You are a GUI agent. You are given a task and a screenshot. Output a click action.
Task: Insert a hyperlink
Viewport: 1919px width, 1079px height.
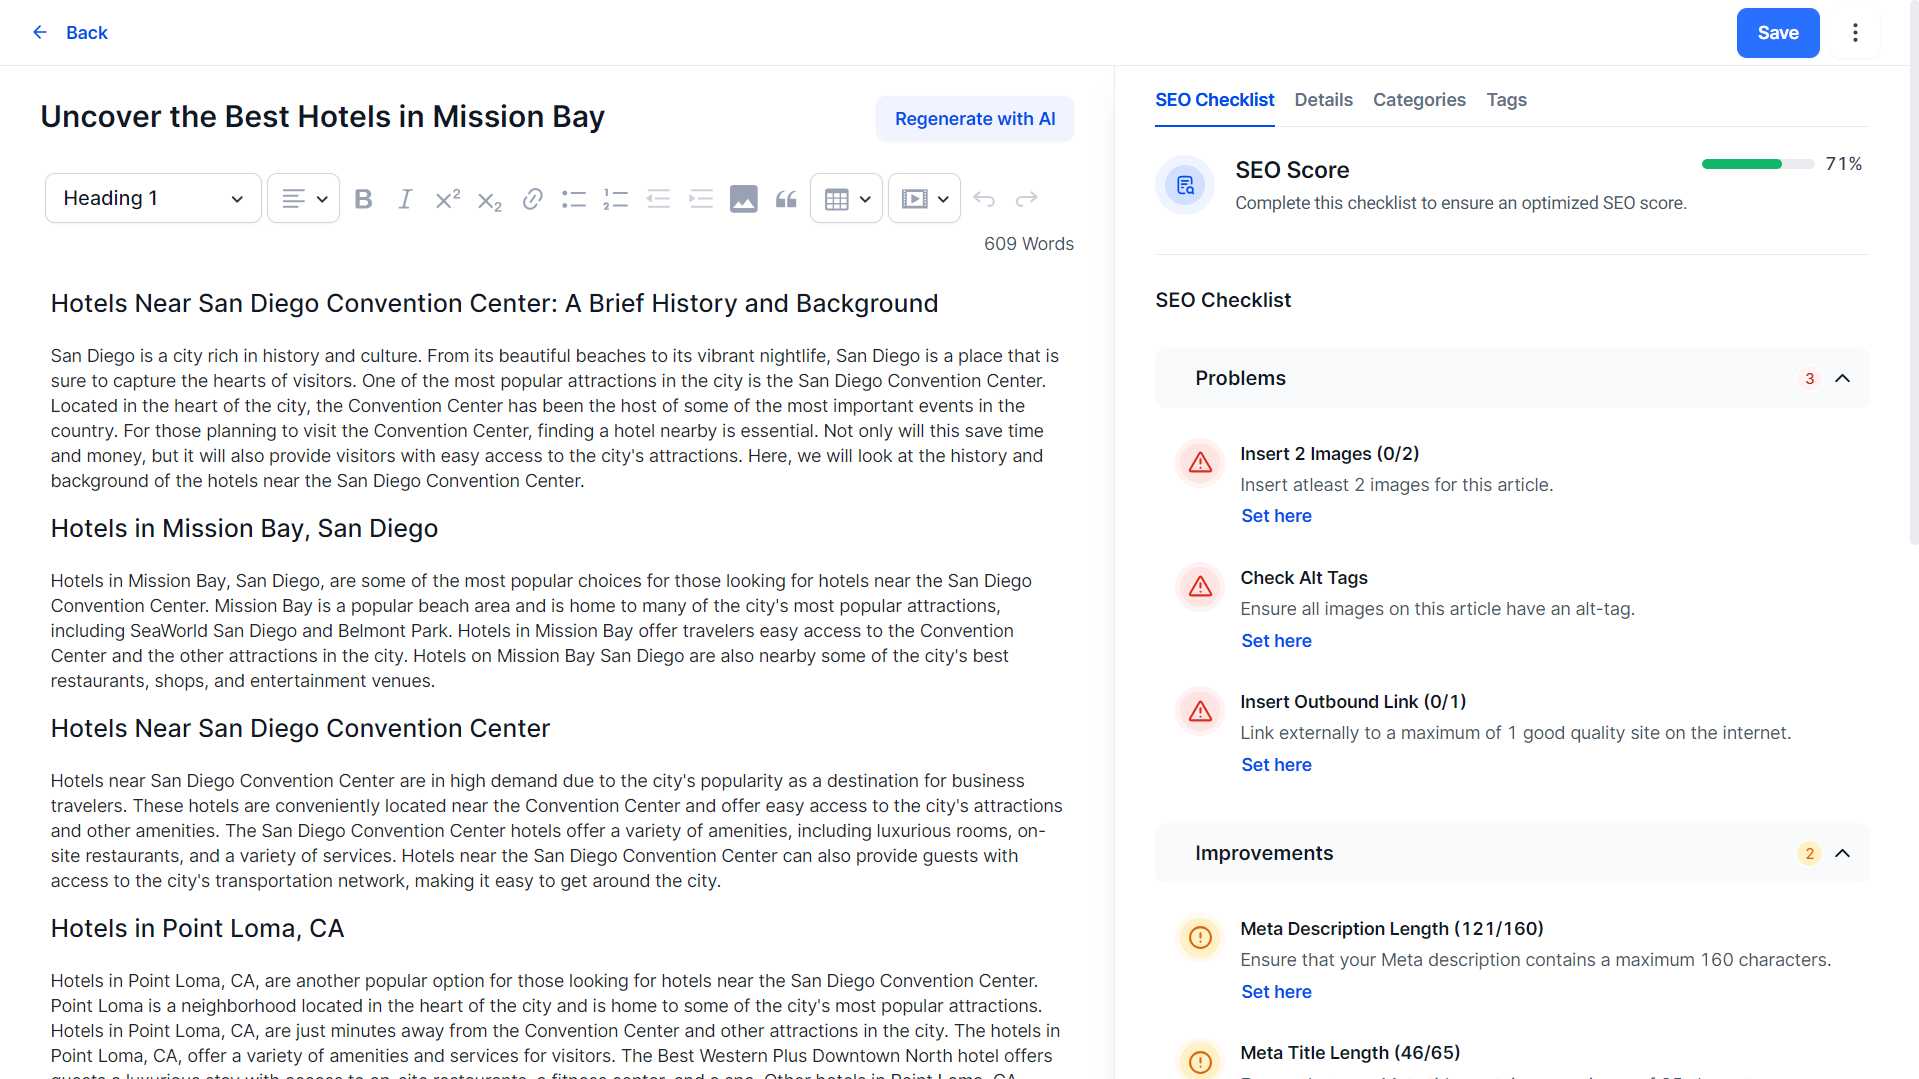533,199
